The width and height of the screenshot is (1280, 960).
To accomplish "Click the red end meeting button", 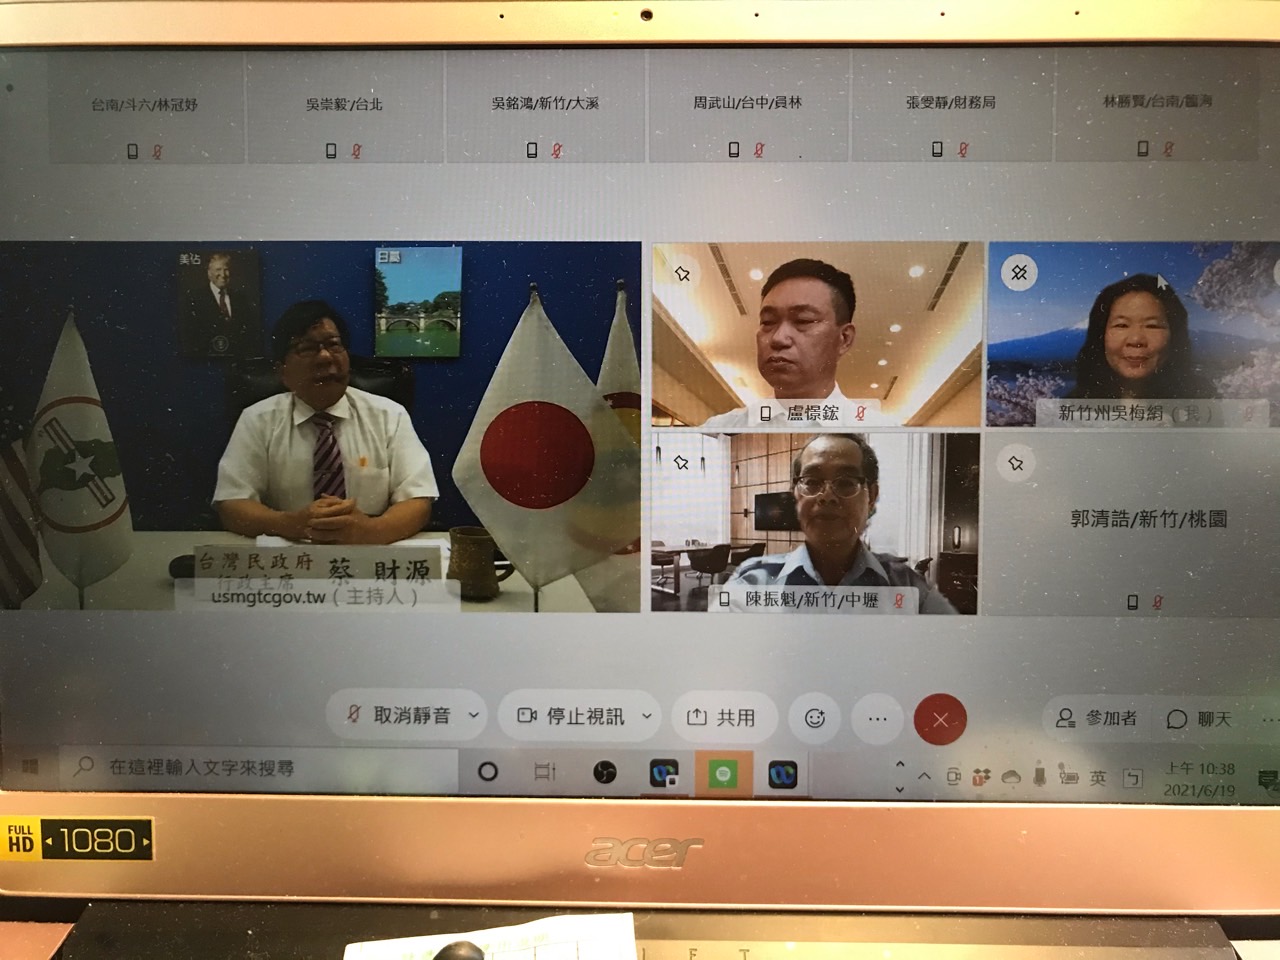I will click(940, 719).
